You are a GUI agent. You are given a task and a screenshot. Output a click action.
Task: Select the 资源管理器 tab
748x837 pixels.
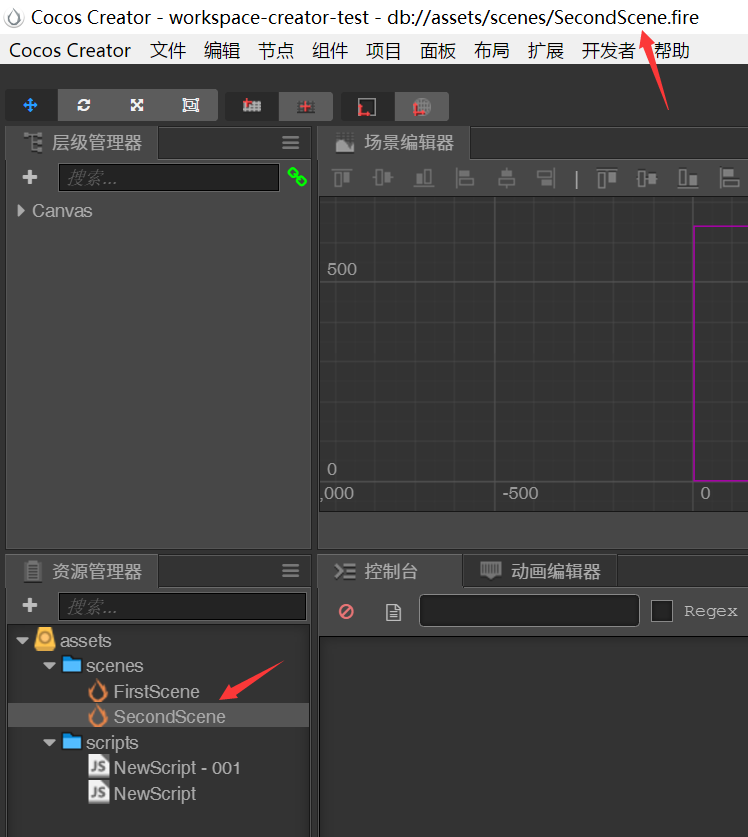click(82, 571)
